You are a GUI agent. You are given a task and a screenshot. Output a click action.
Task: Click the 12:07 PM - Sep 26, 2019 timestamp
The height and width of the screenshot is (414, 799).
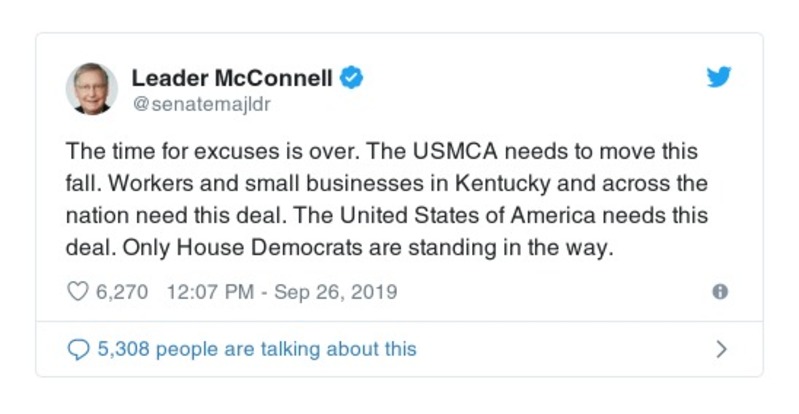(282, 292)
